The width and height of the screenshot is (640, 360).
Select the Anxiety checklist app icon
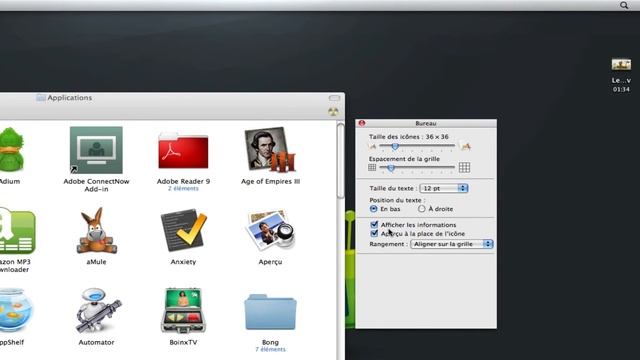pyautogui.click(x=183, y=230)
